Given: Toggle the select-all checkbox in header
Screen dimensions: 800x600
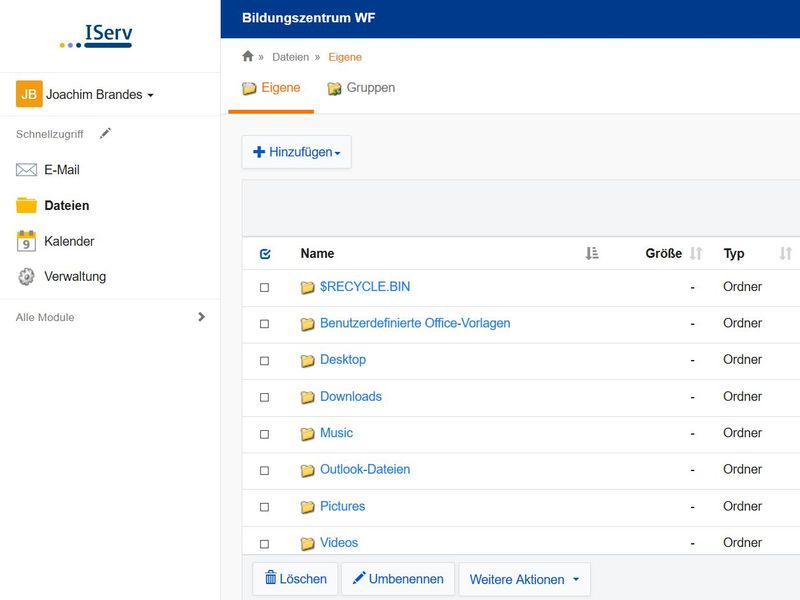Looking at the screenshot, I should pos(265,254).
